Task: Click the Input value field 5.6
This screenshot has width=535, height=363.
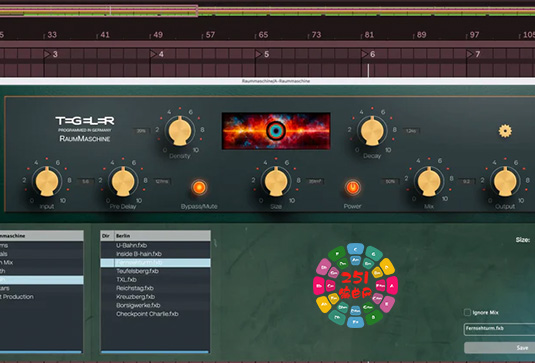Action: pyautogui.click(x=85, y=182)
